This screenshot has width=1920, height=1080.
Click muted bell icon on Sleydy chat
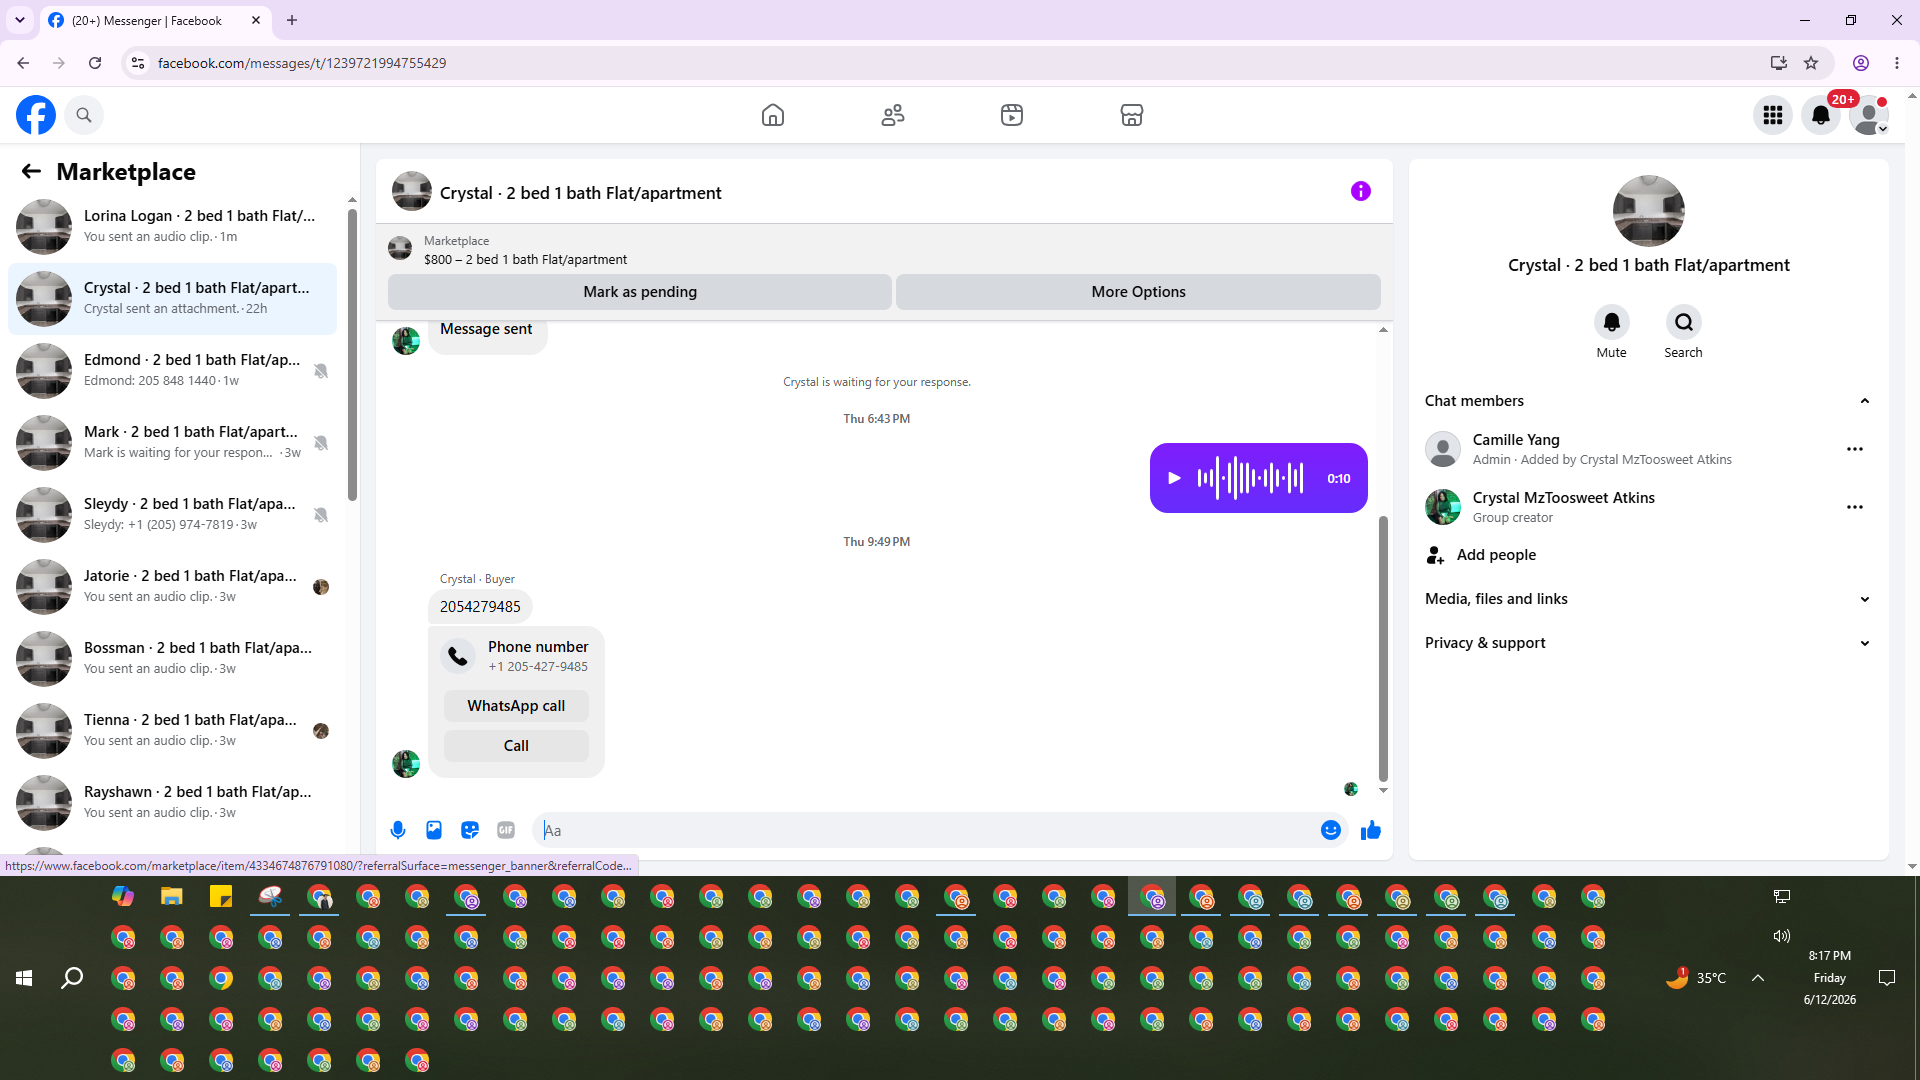click(321, 515)
